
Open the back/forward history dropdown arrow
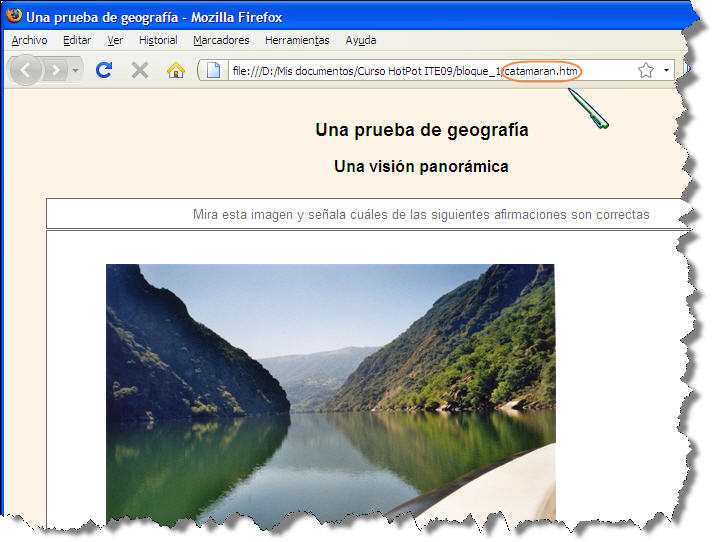coord(75,70)
